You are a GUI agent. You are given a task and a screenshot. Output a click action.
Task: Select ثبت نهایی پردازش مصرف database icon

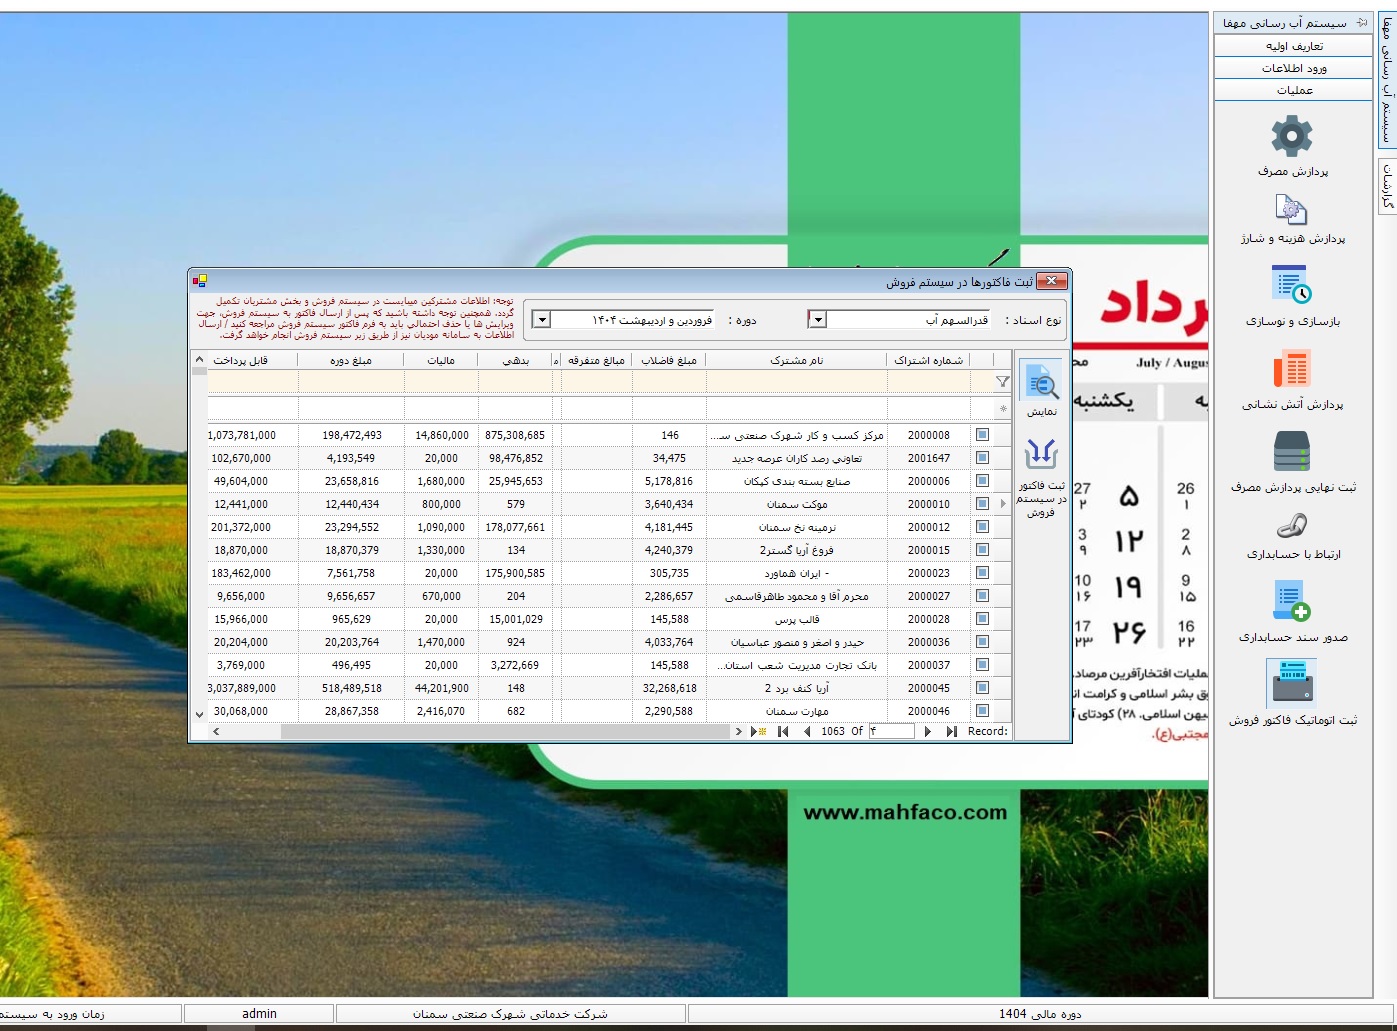[x=1291, y=451]
